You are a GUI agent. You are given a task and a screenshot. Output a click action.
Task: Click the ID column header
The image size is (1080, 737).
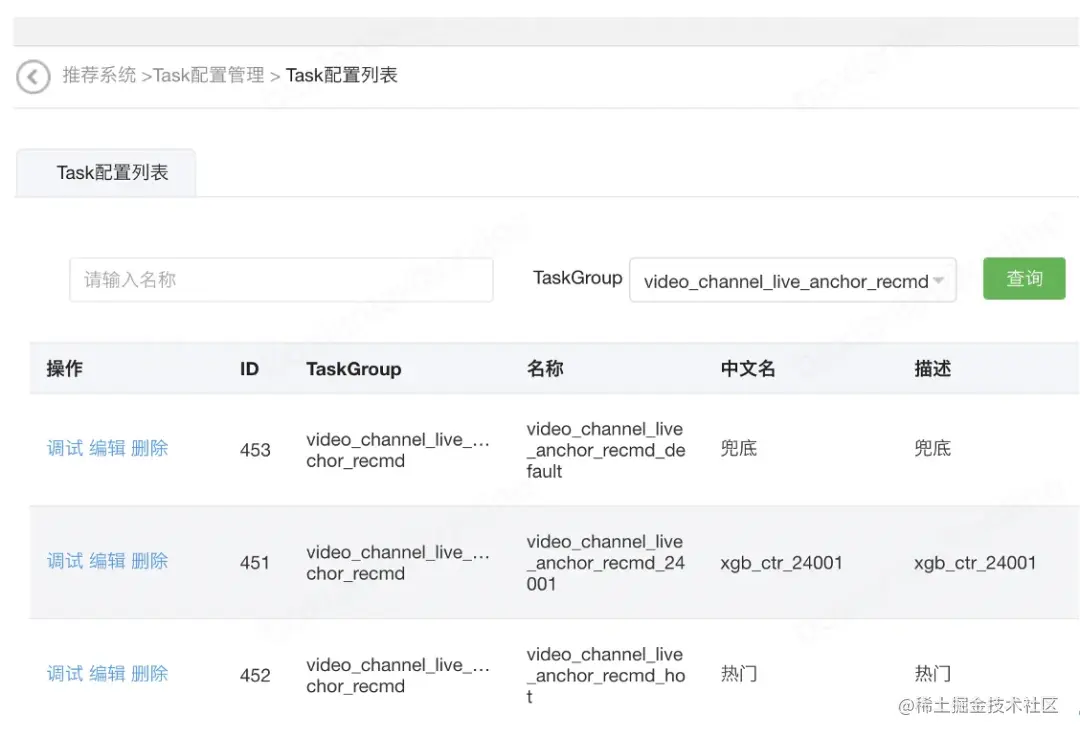coord(249,368)
